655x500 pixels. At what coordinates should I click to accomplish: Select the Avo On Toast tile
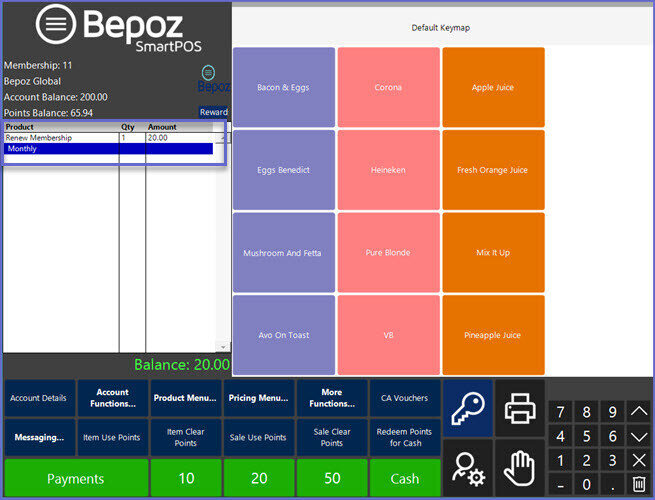pos(284,335)
